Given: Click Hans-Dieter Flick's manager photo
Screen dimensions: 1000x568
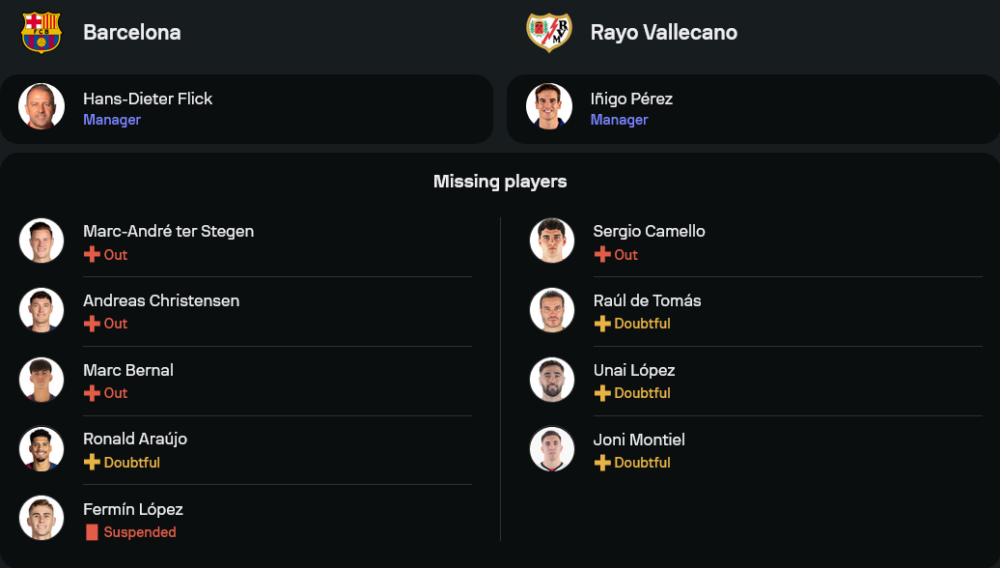Looking at the screenshot, I should 41,106.
